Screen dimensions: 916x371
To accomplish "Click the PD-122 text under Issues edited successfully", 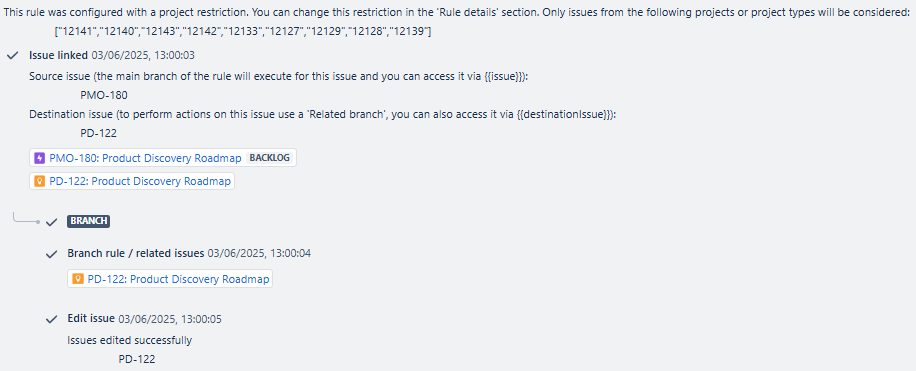I will [137, 359].
